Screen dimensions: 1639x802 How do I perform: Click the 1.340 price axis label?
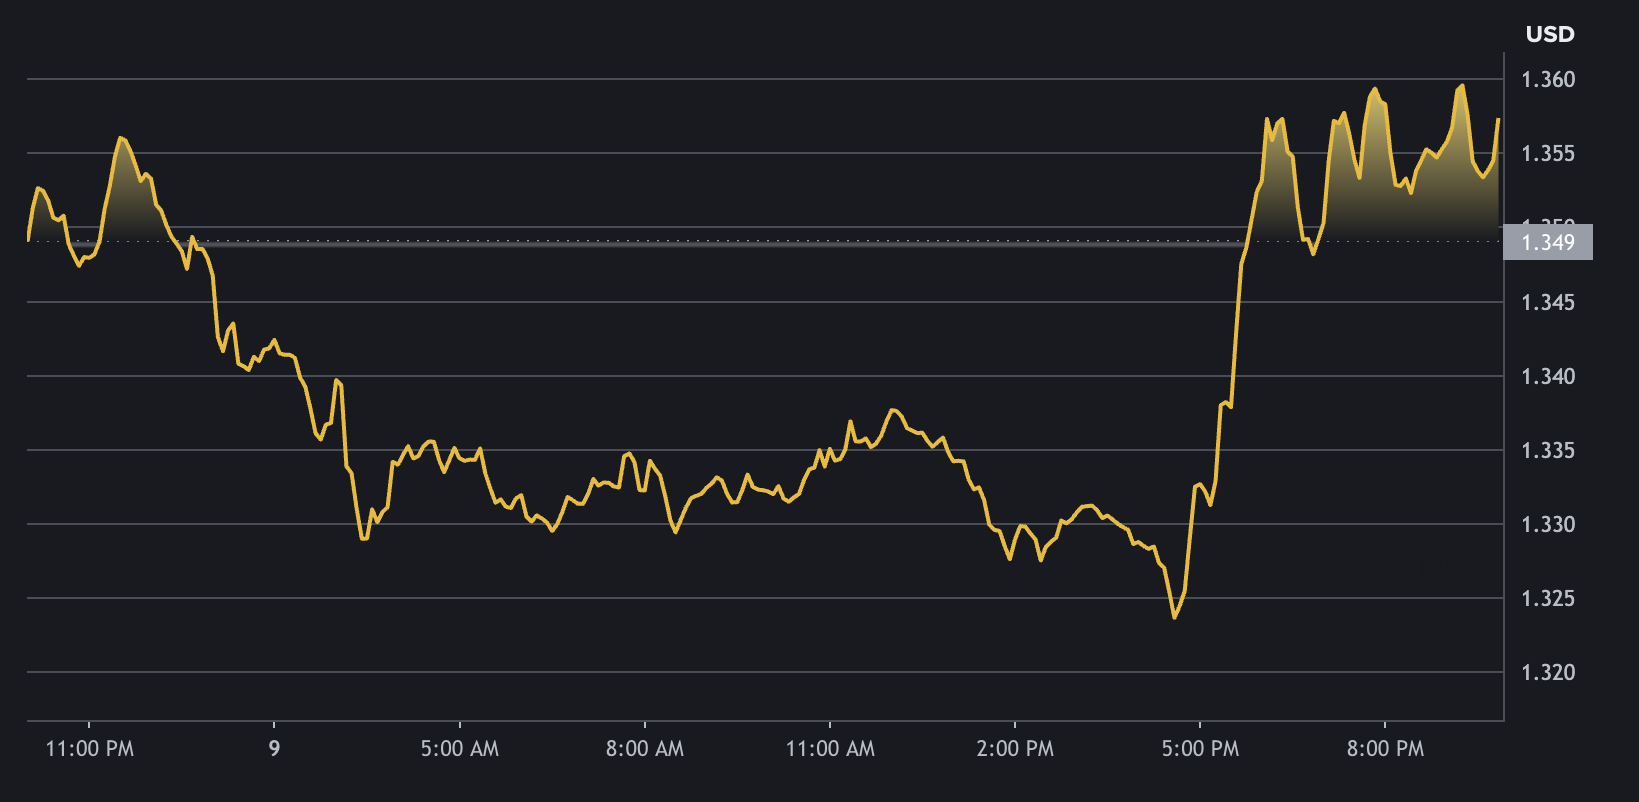point(1547,376)
